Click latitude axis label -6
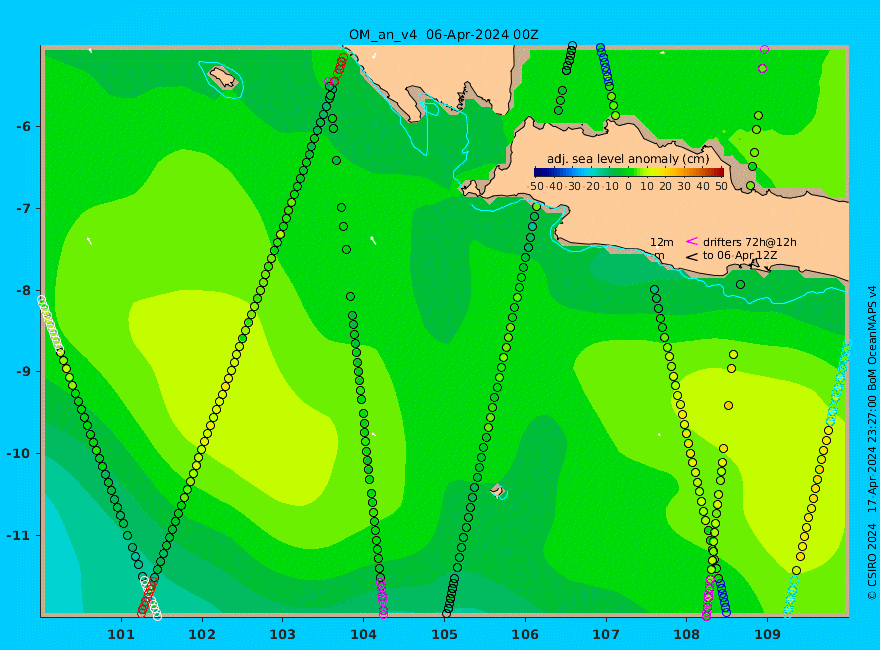Viewport: 880px width, 650px height. [x=23, y=126]
